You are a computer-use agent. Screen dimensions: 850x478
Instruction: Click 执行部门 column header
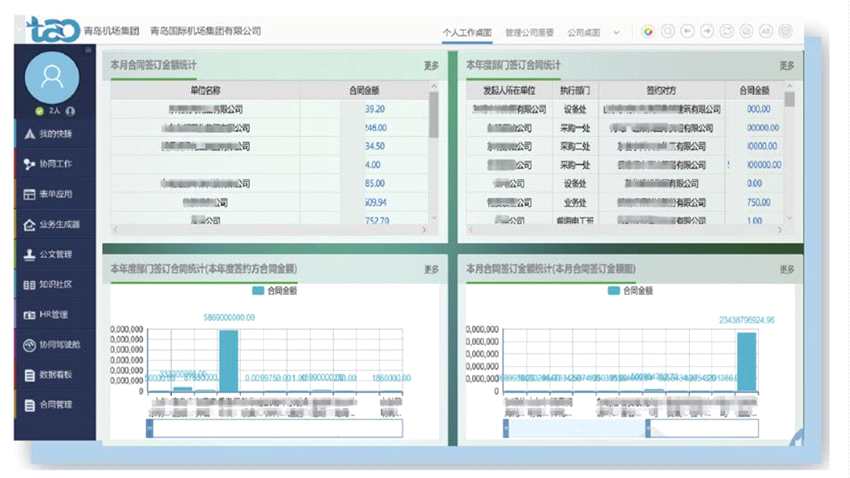[575, 91]
